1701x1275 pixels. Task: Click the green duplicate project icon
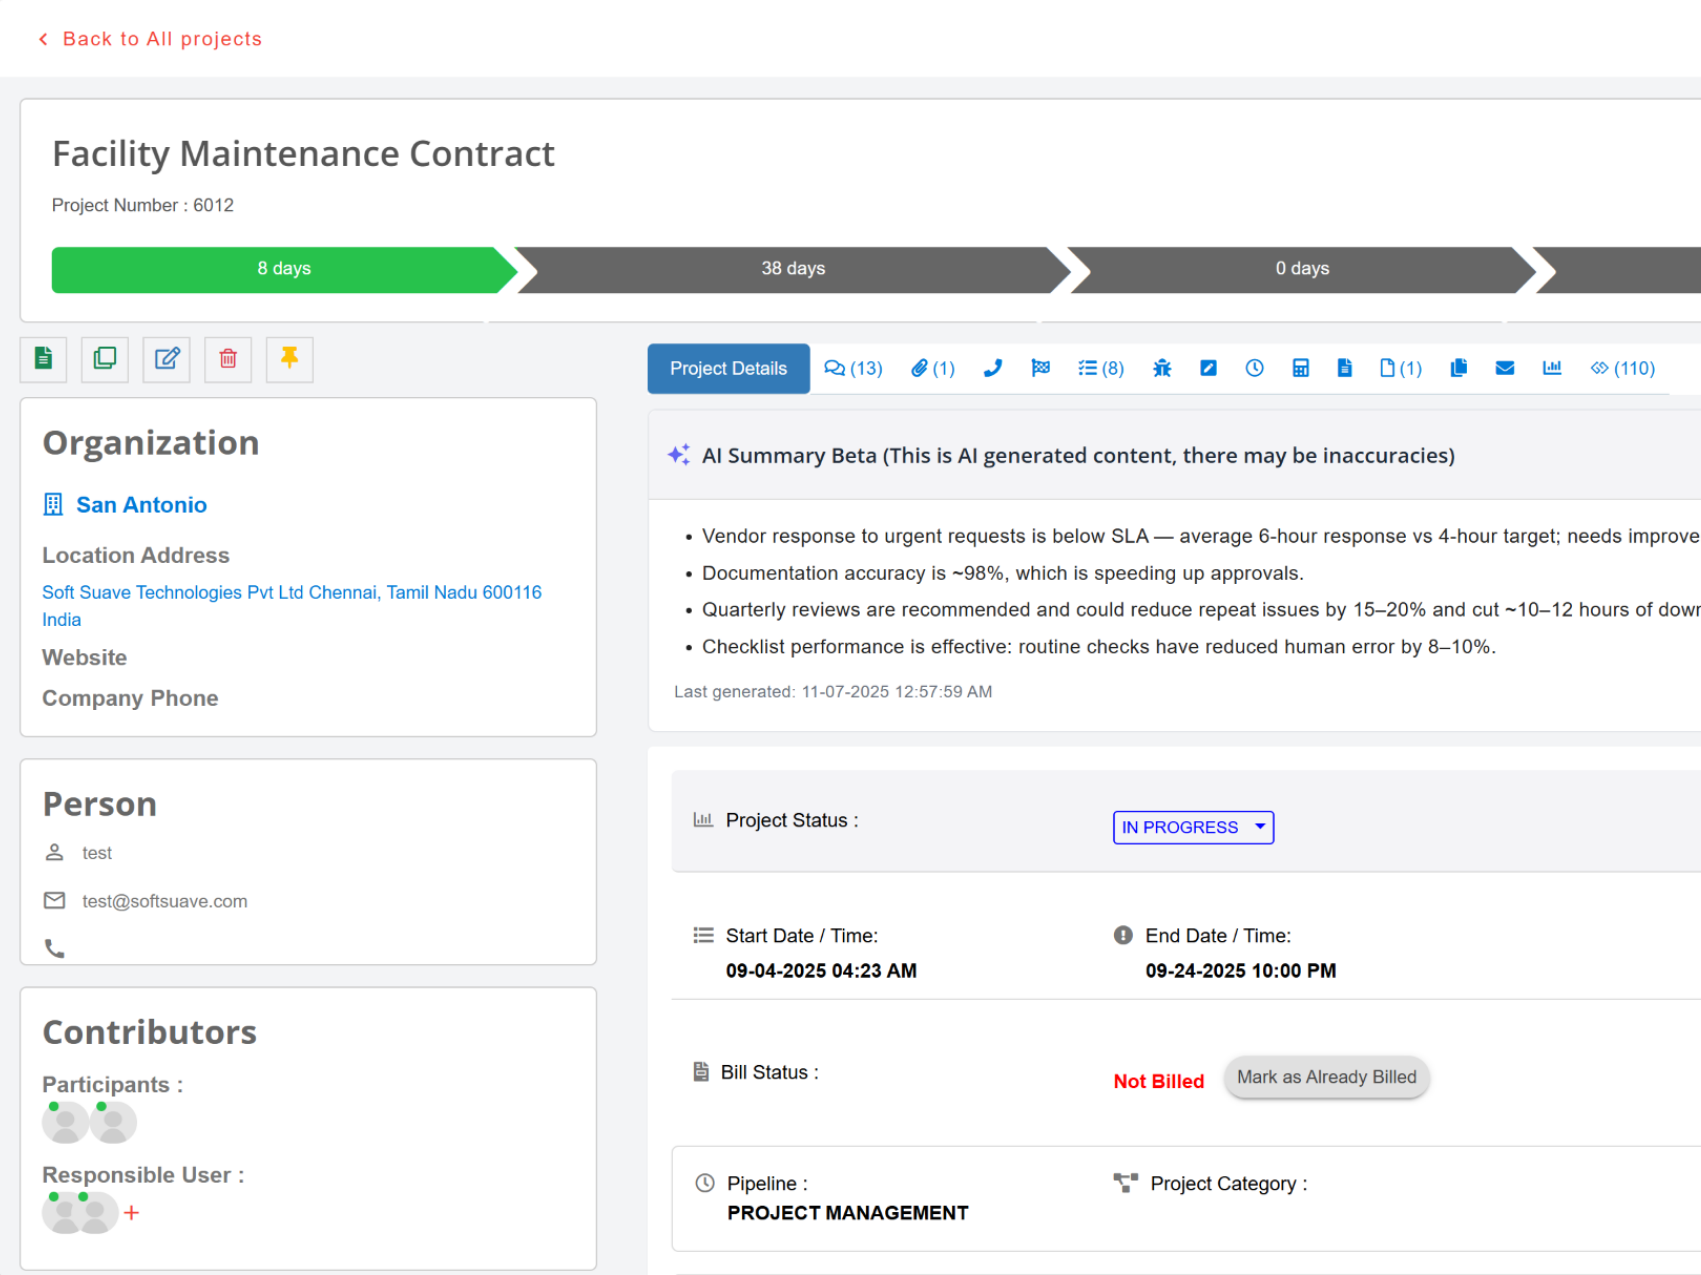(105, 359)
